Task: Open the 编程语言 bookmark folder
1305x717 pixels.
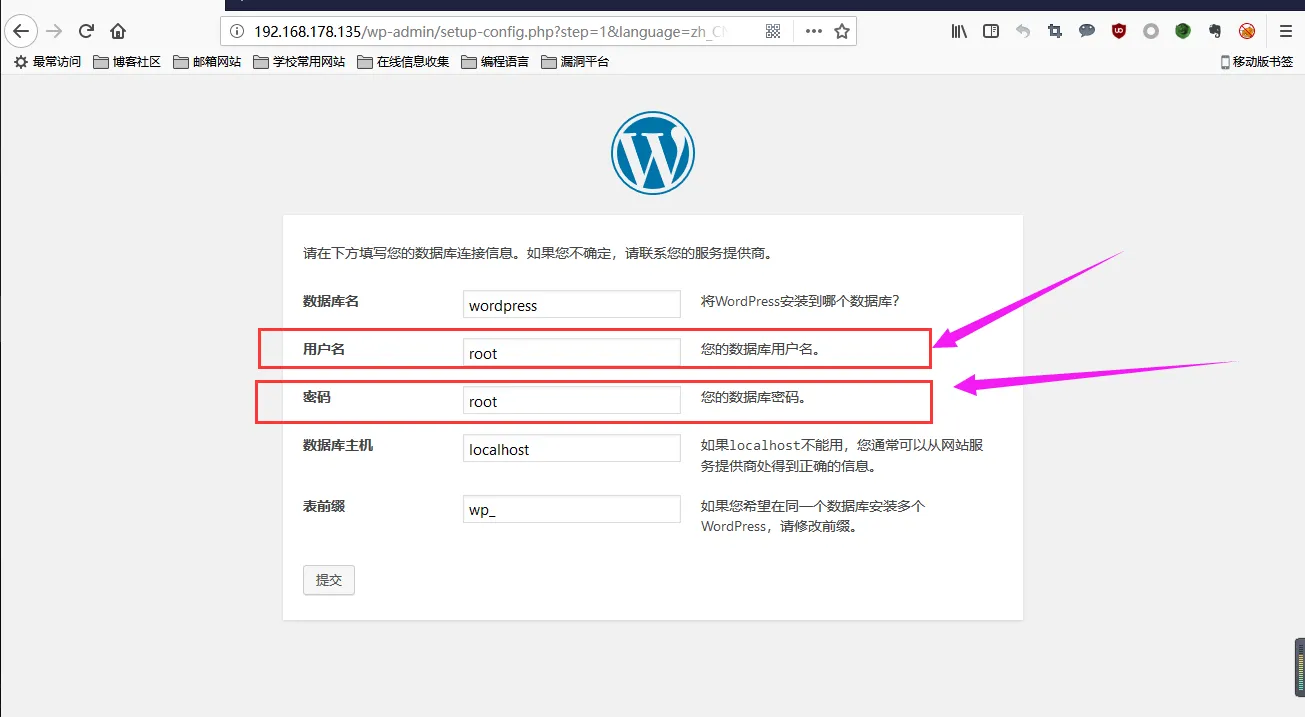Action: (x=495, y=62)
